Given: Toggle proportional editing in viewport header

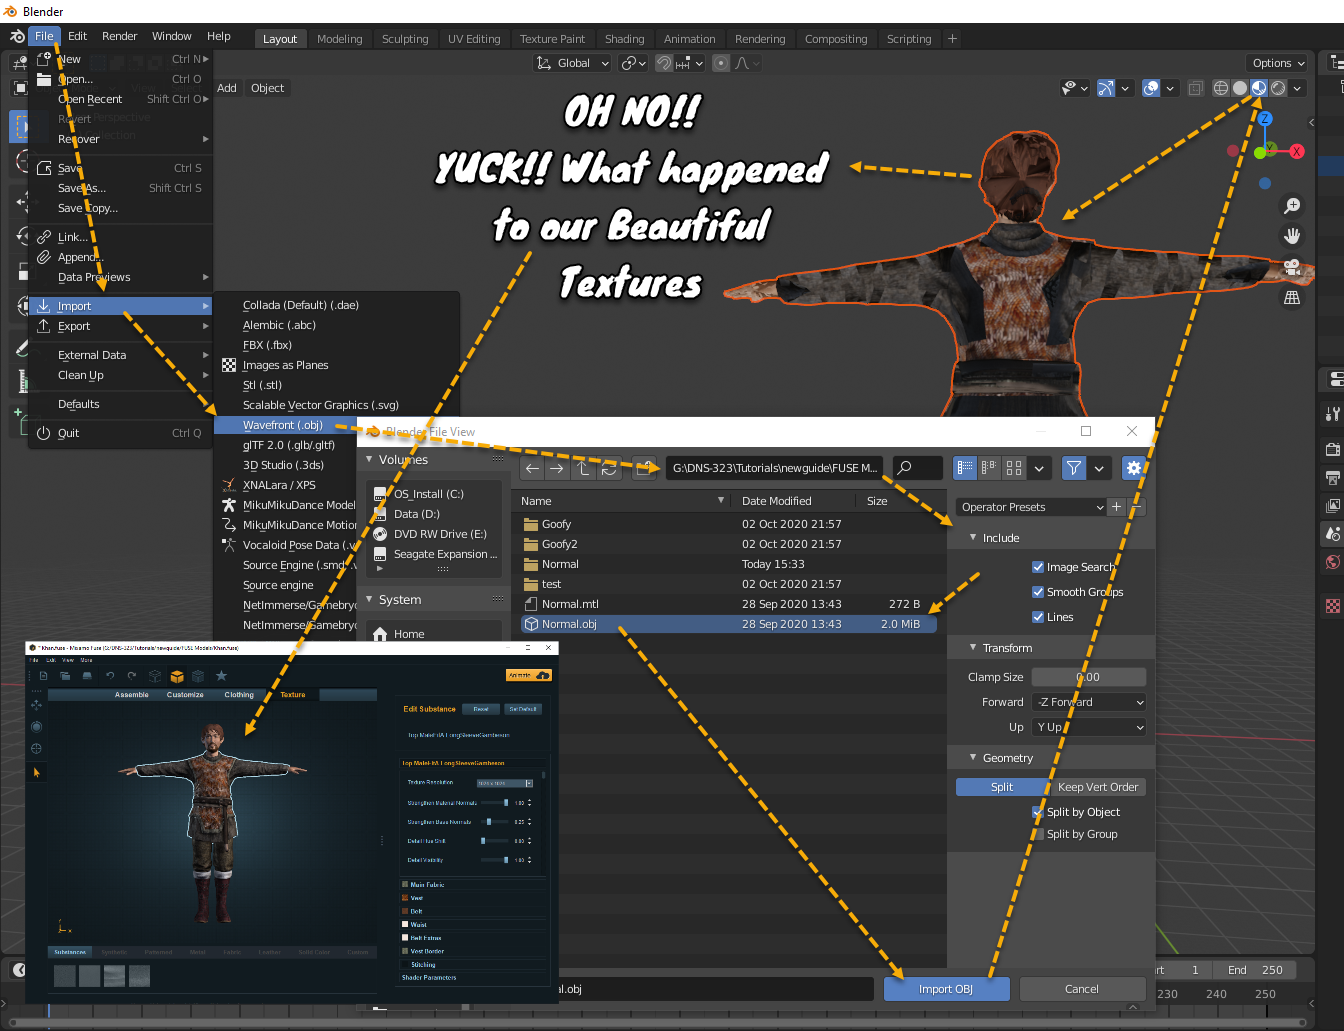Looking at the screenshot, I should tap(720, 63).
